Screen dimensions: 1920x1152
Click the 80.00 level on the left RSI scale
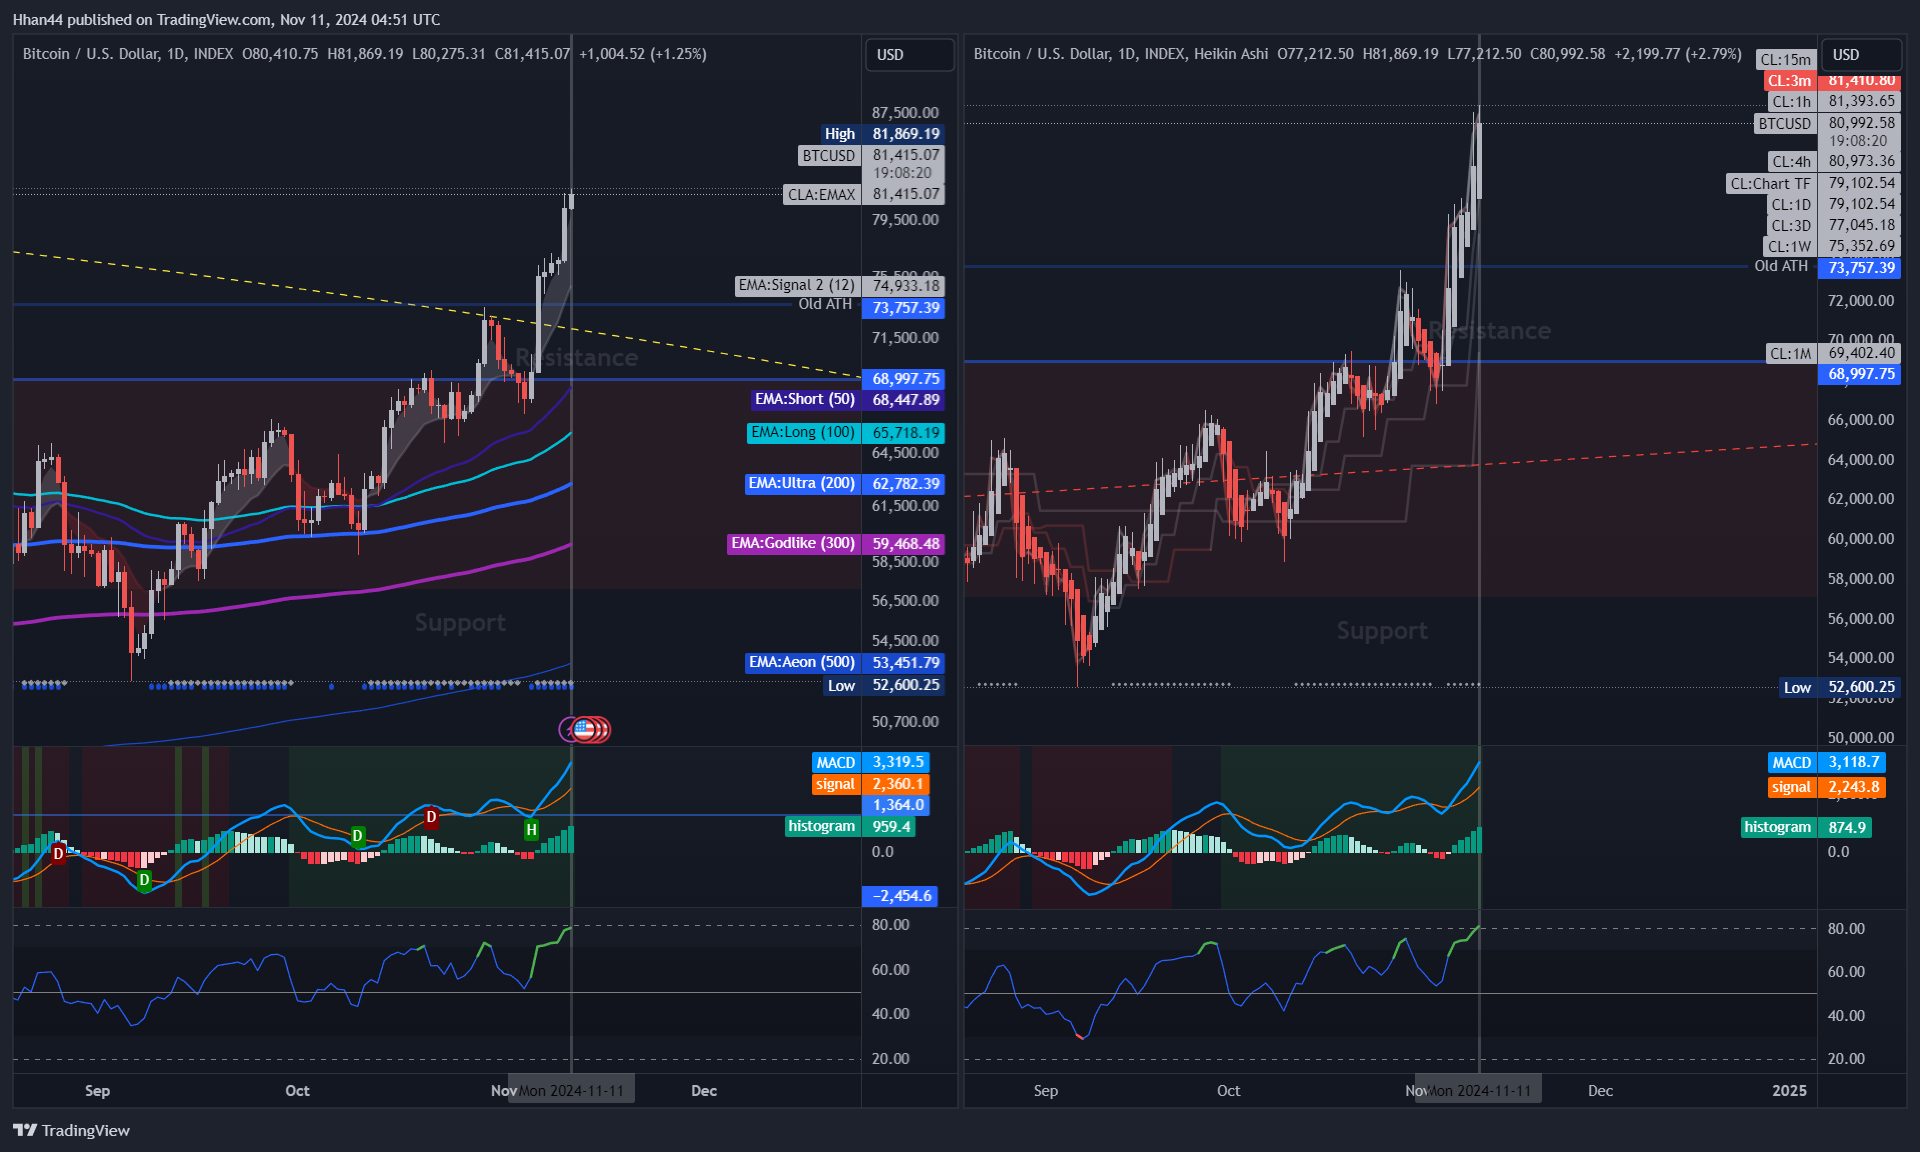click(x=890, y=925)
